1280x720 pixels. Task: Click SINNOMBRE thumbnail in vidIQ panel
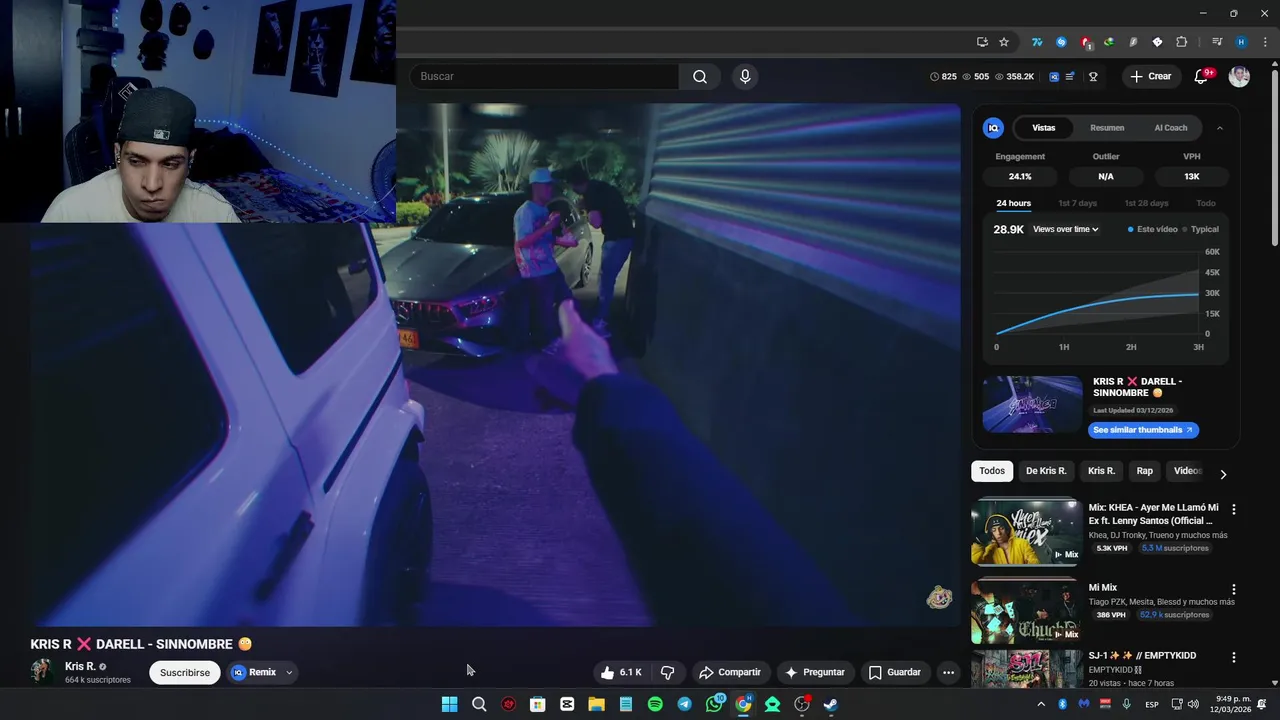point(1032,404)
